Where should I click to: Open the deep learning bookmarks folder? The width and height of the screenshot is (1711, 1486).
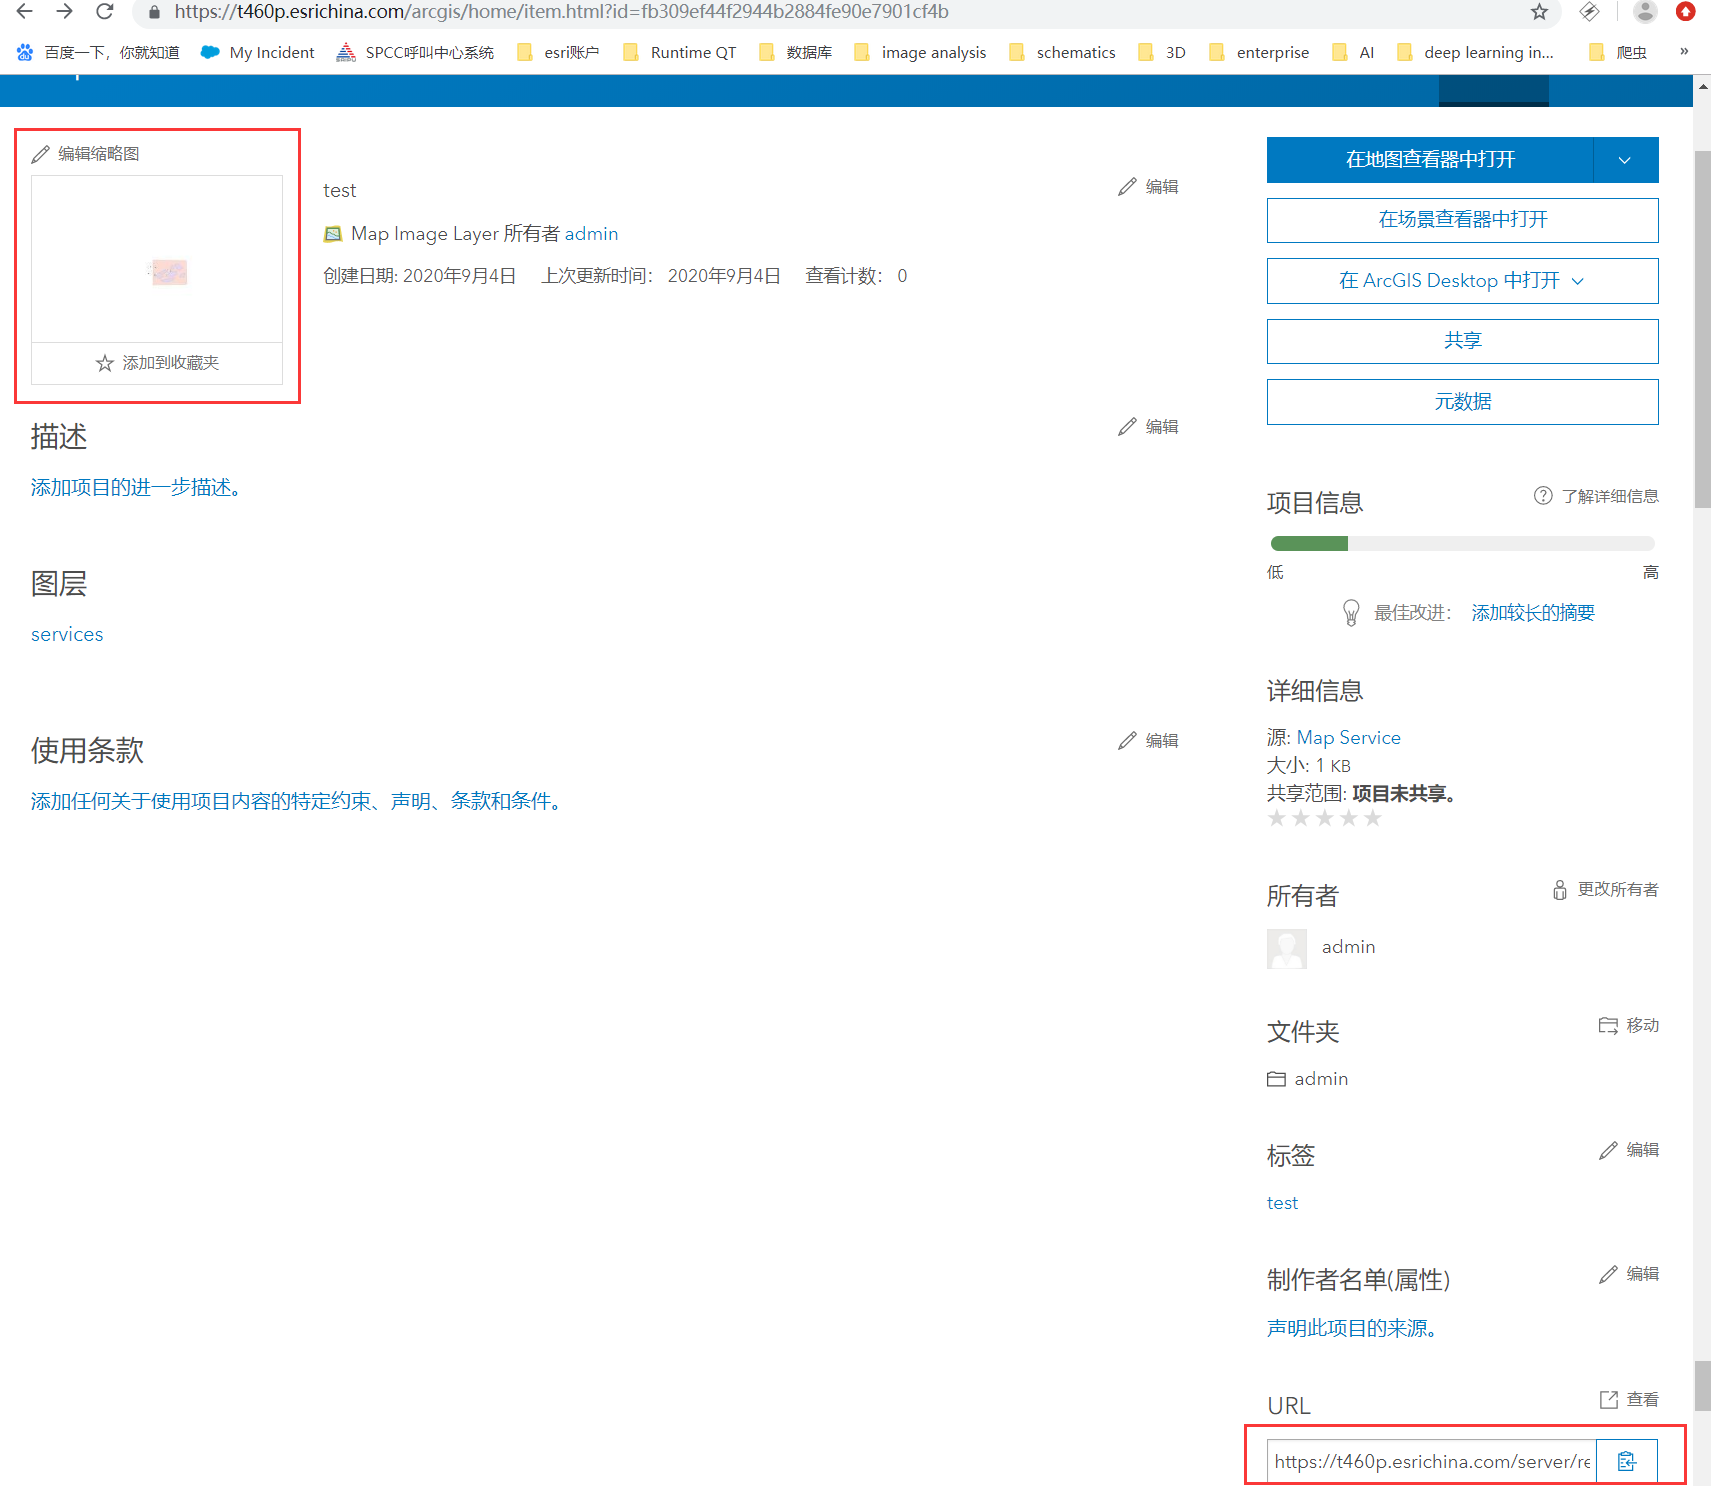[x=1487, y=52]
